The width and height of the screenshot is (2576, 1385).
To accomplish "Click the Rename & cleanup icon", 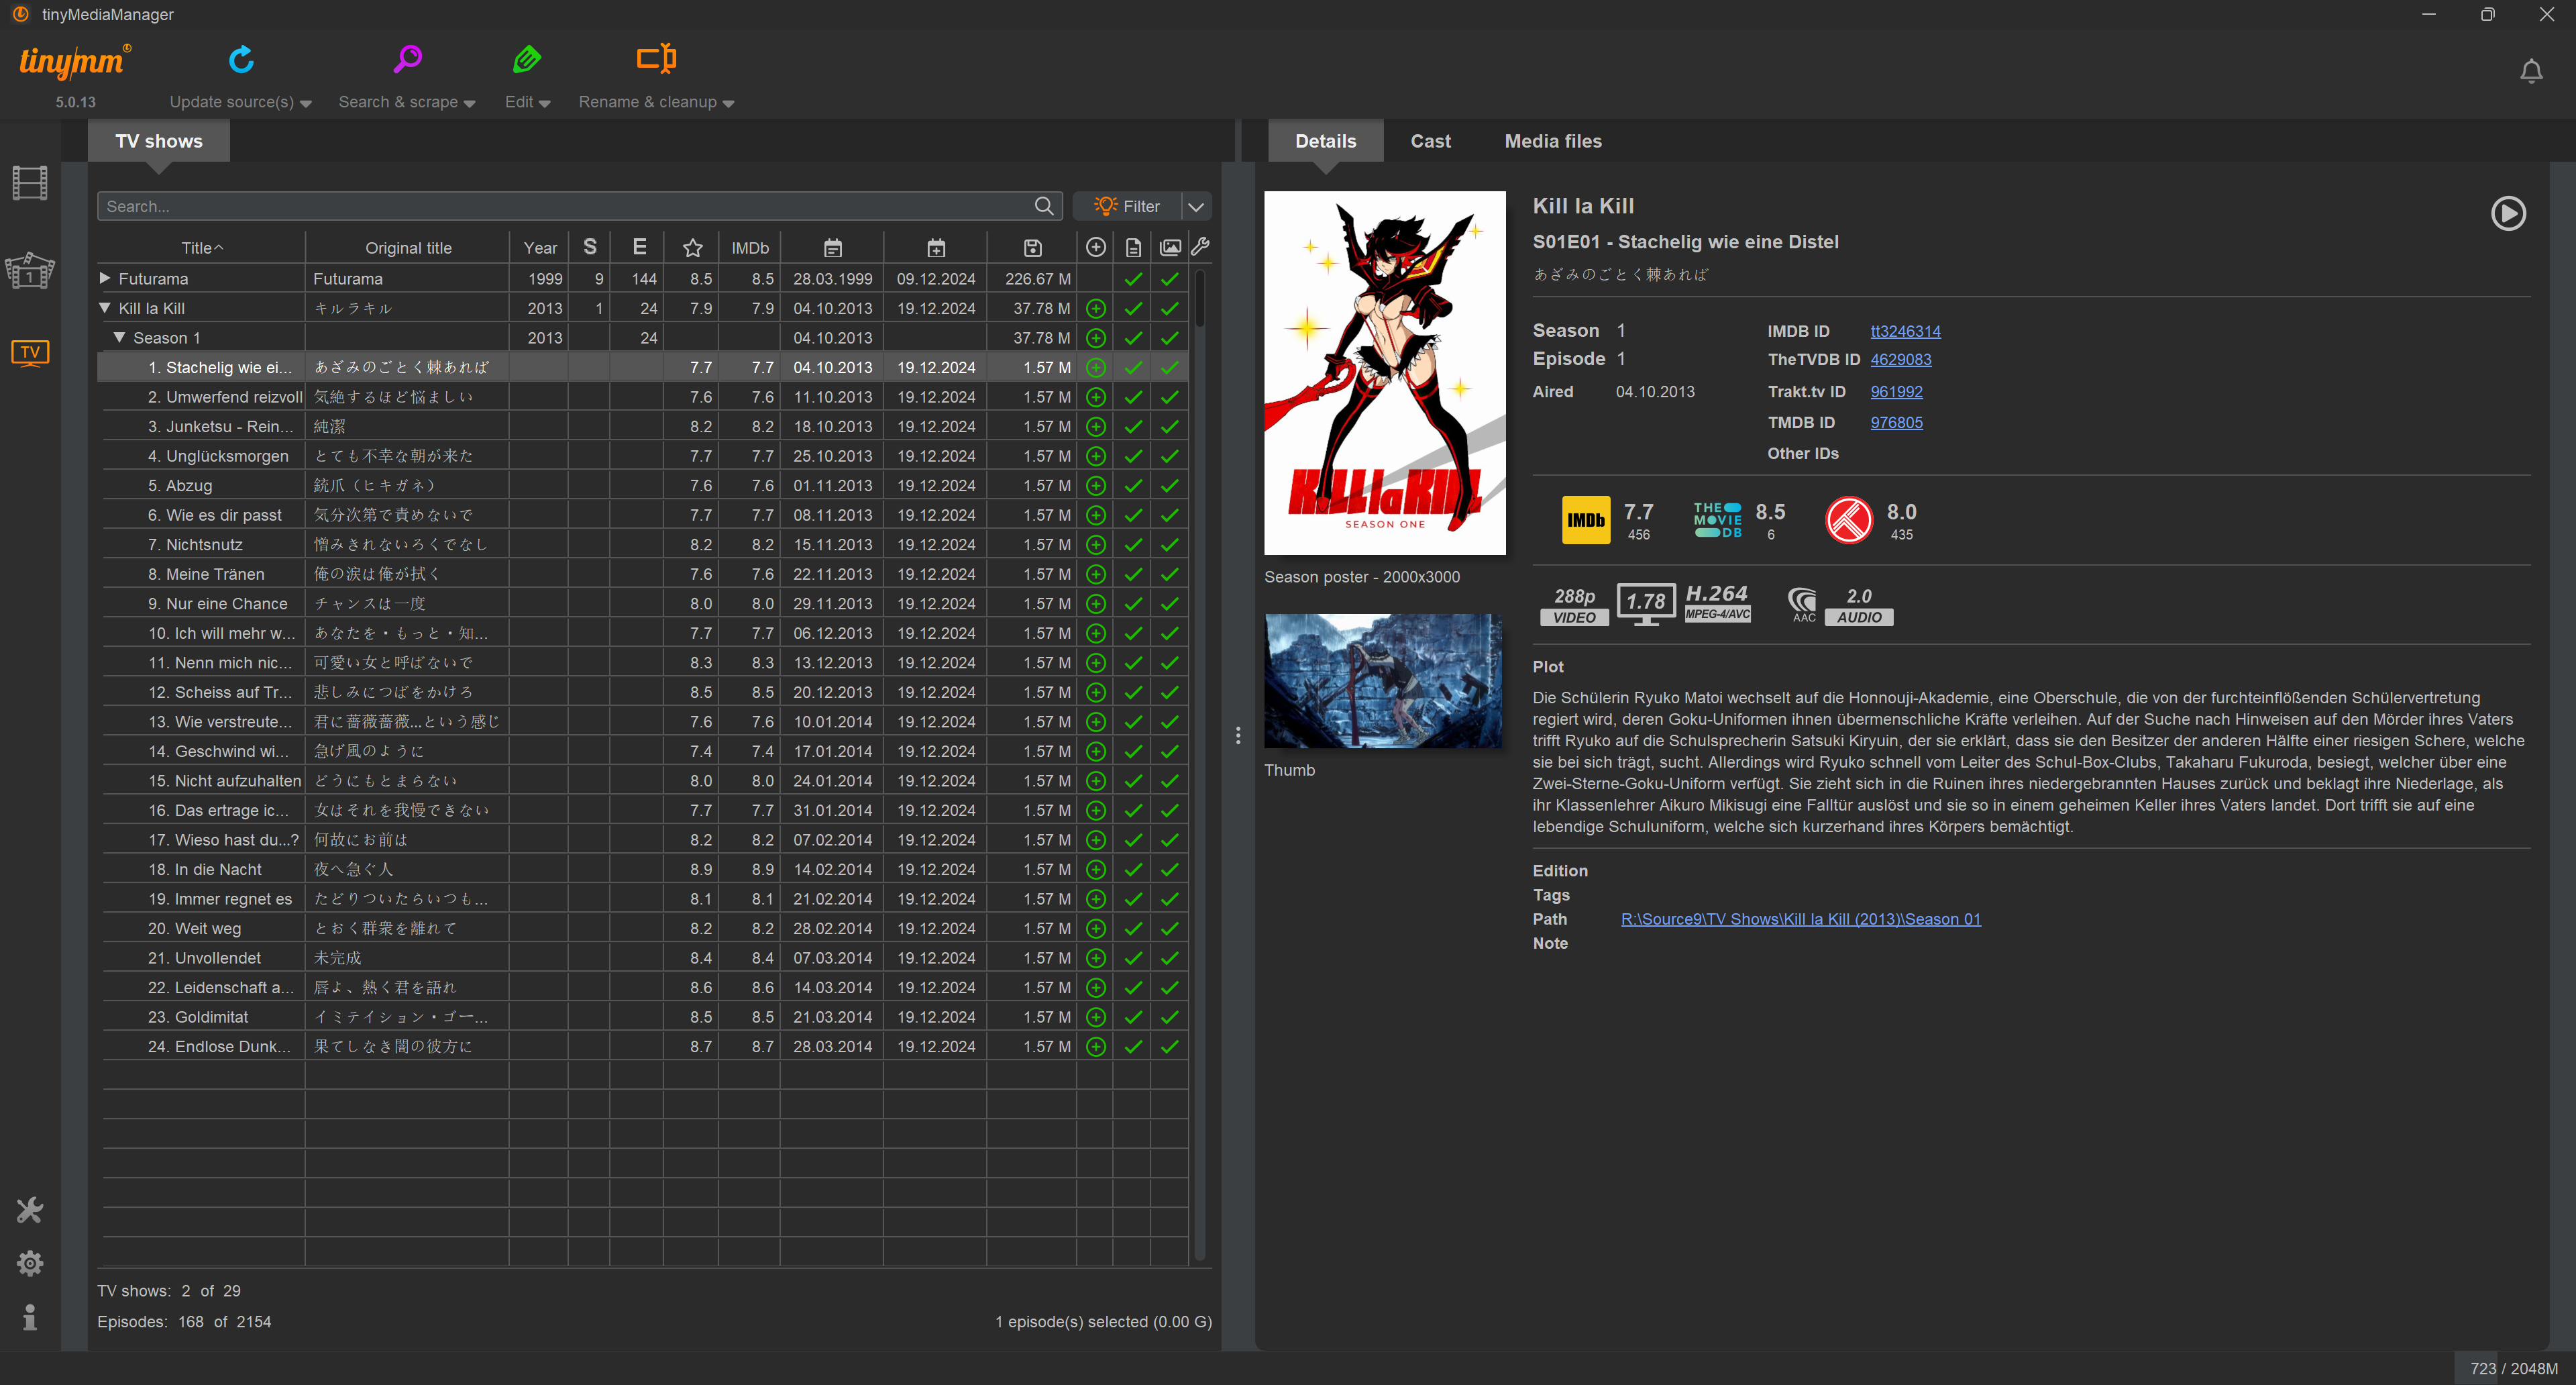I will (656, 60).
